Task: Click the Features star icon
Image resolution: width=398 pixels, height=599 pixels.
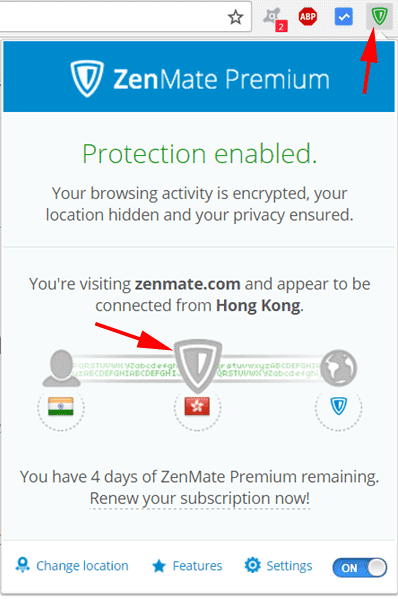Action: (x=159, y=566)
